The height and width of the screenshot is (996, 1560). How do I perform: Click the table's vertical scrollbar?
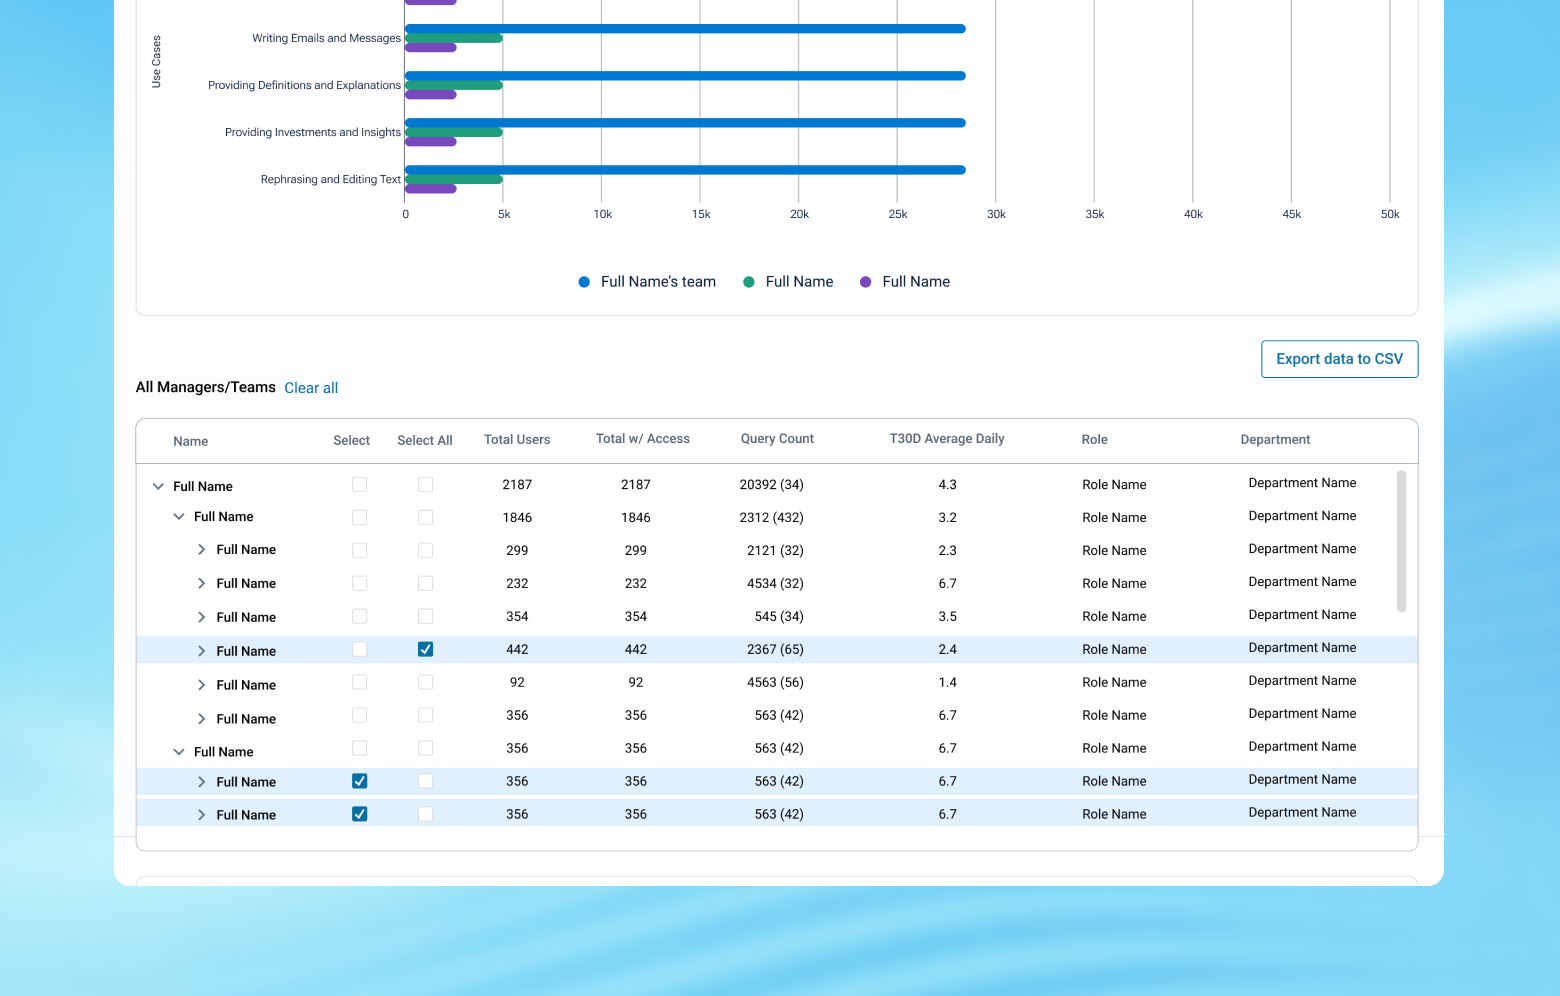(1401, 541)
